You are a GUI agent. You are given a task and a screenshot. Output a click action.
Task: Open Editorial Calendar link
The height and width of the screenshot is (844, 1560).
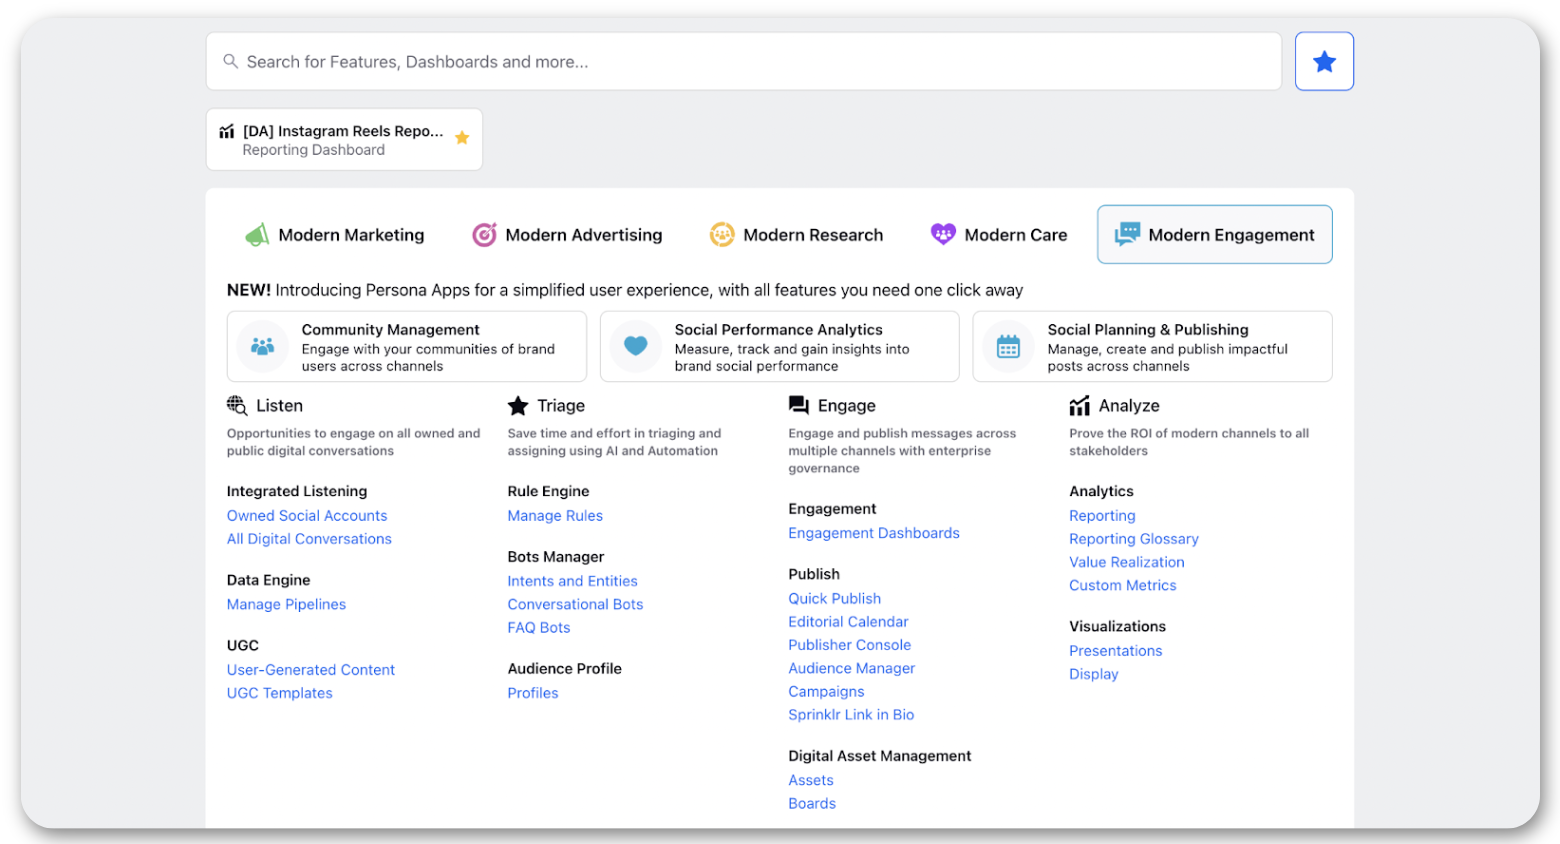[x=848, y=622]
